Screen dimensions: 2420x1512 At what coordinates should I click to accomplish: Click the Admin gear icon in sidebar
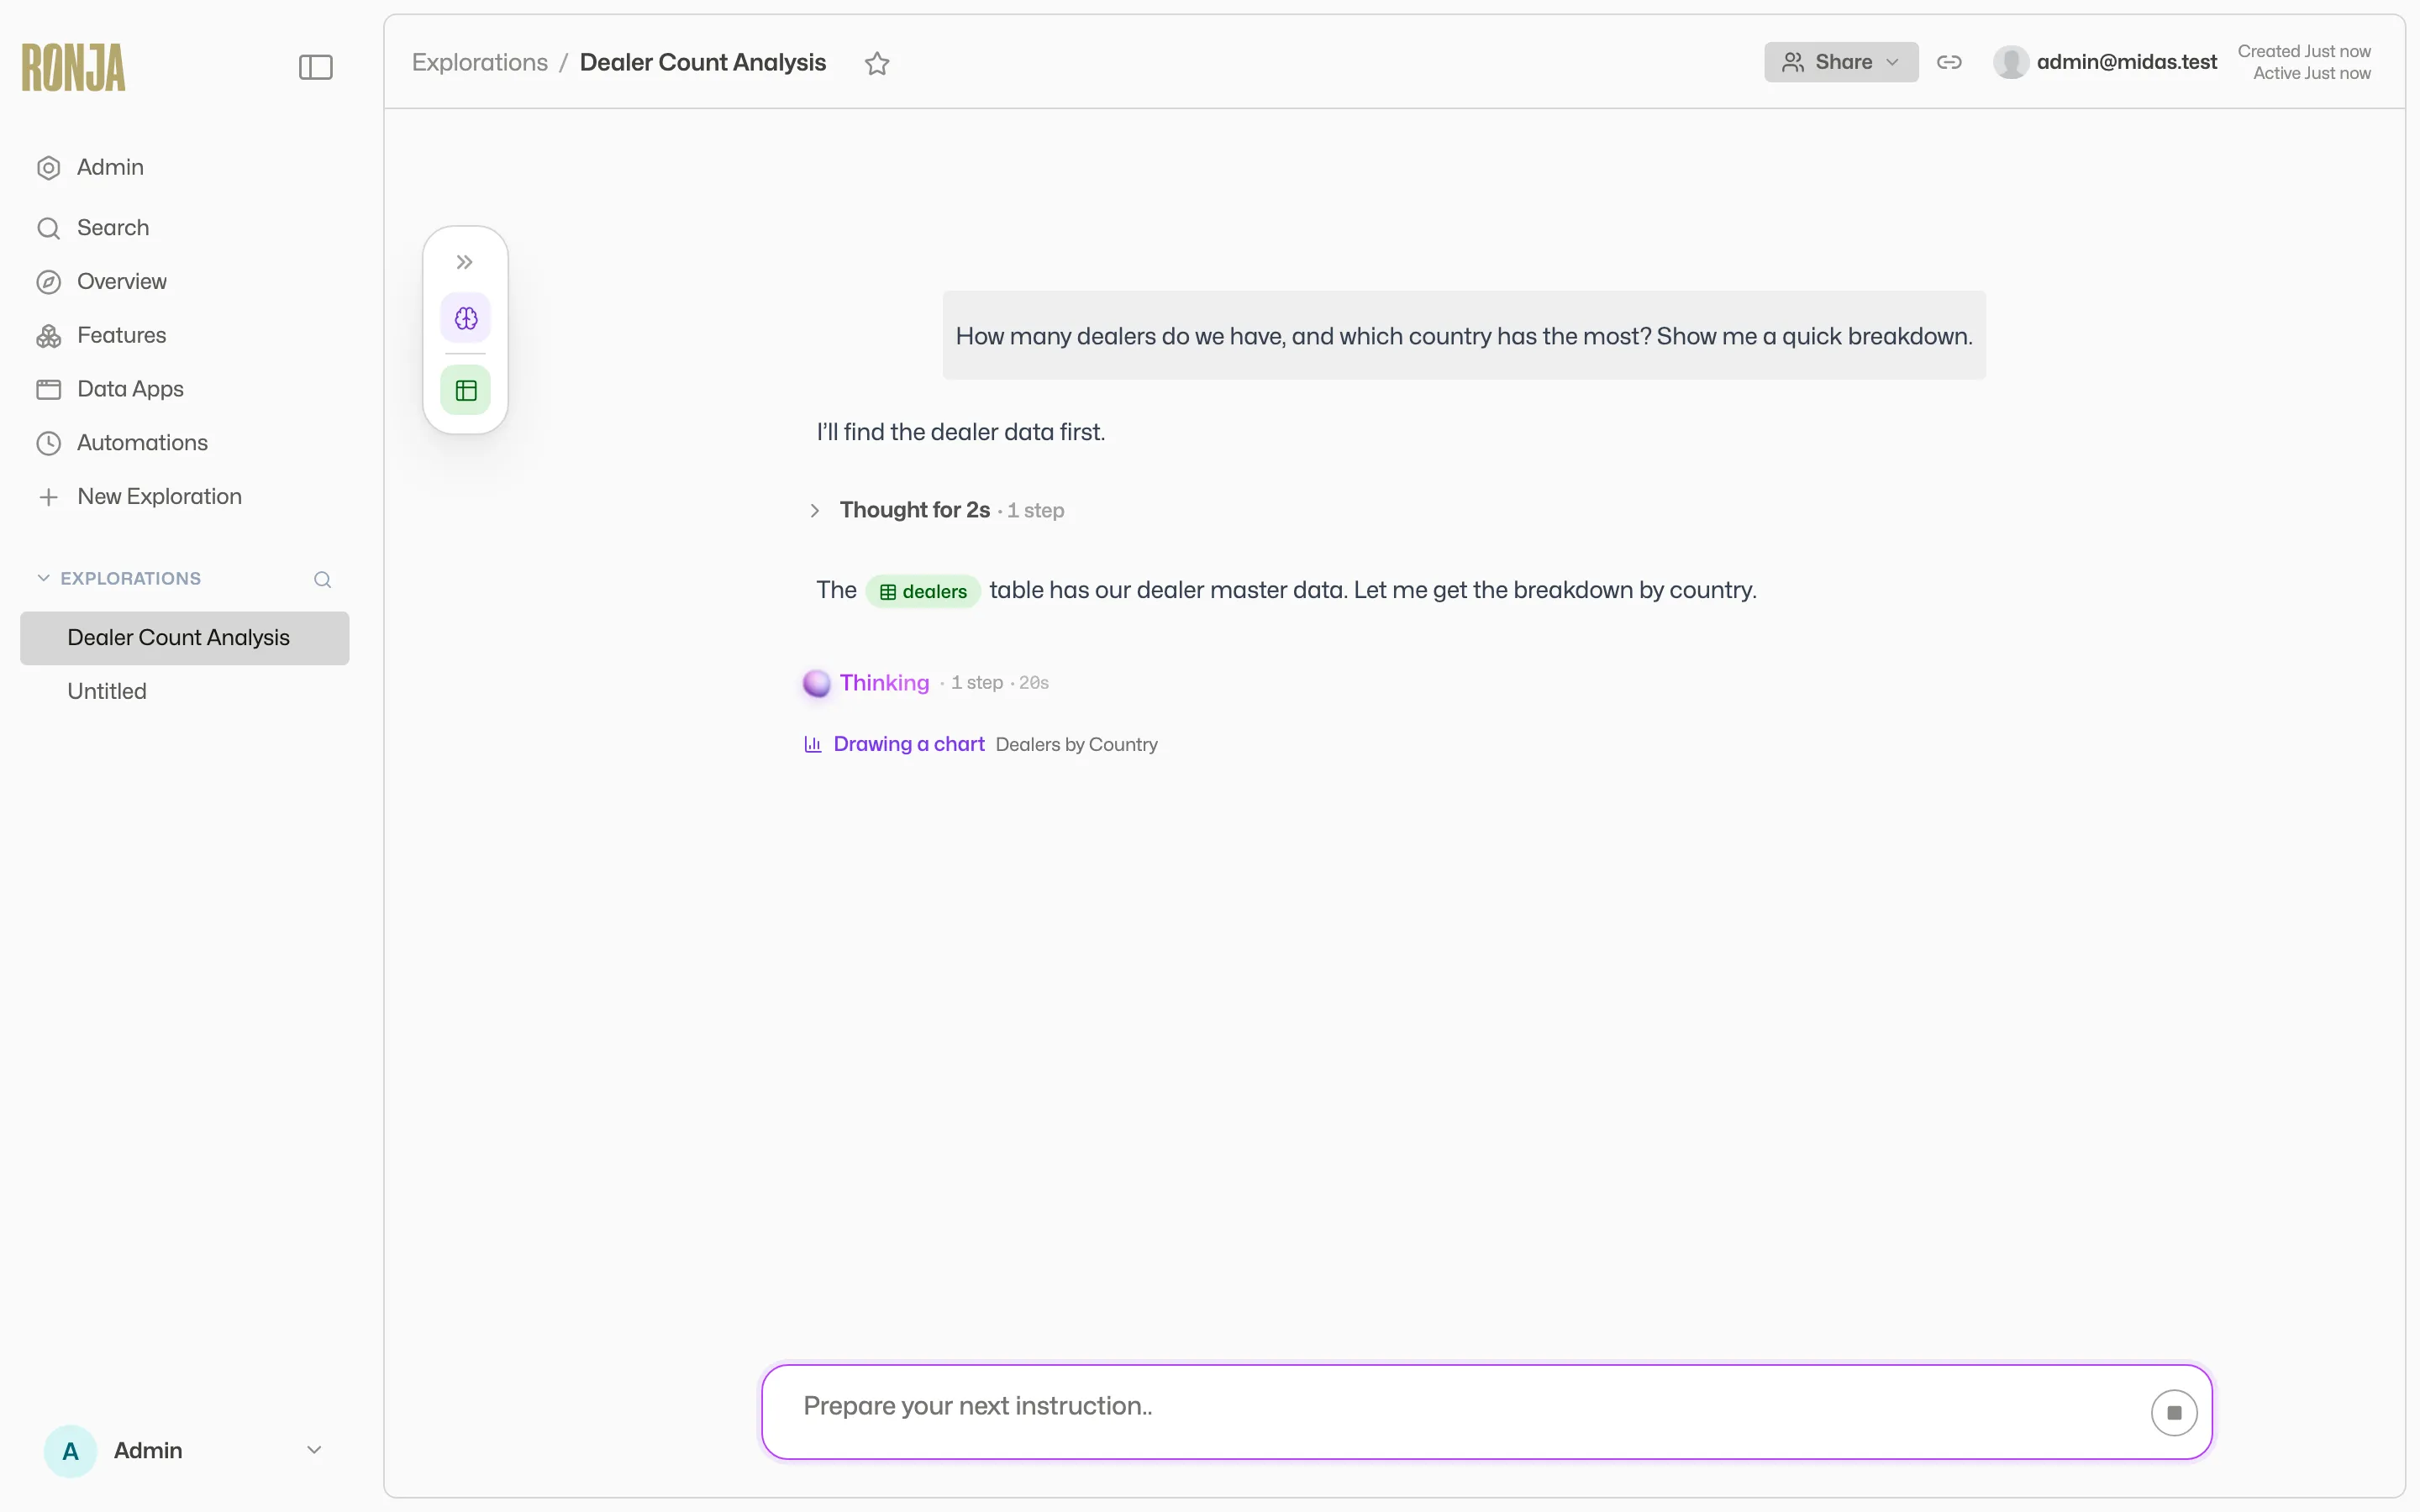point(49,168)
